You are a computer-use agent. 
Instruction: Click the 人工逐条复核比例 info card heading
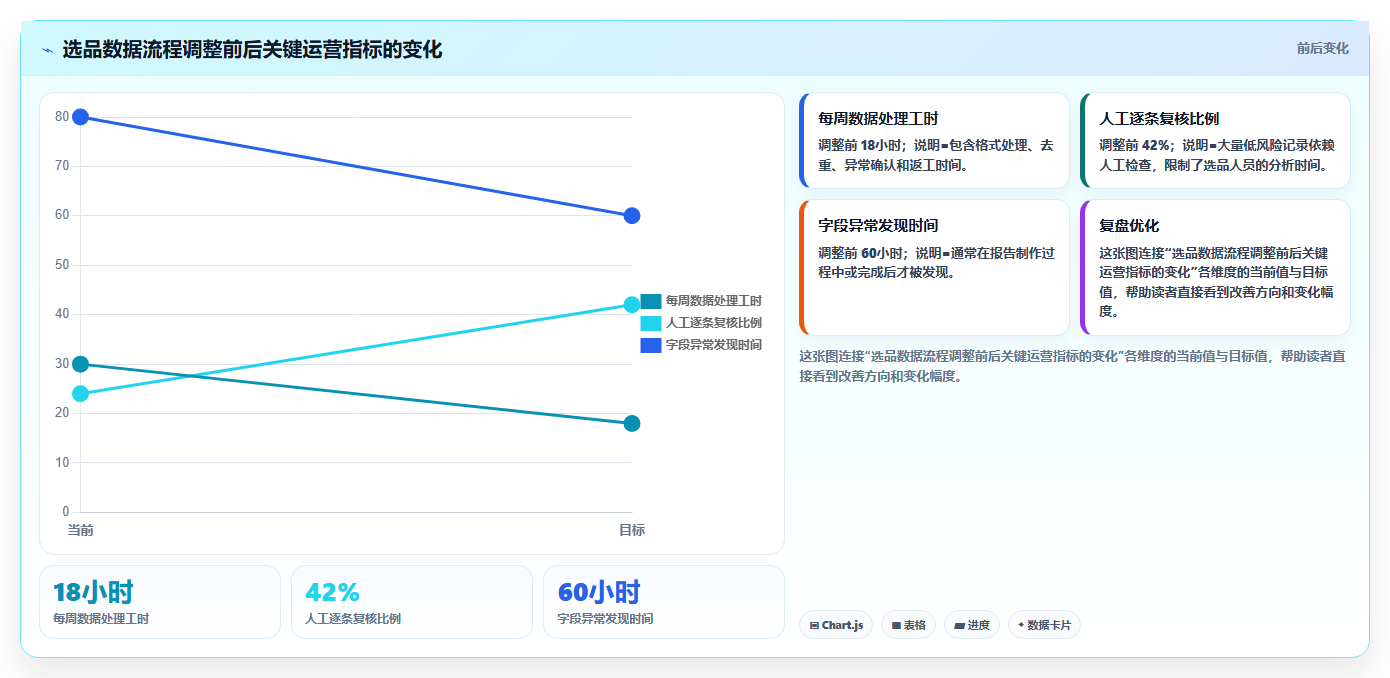click(1159, 118)
